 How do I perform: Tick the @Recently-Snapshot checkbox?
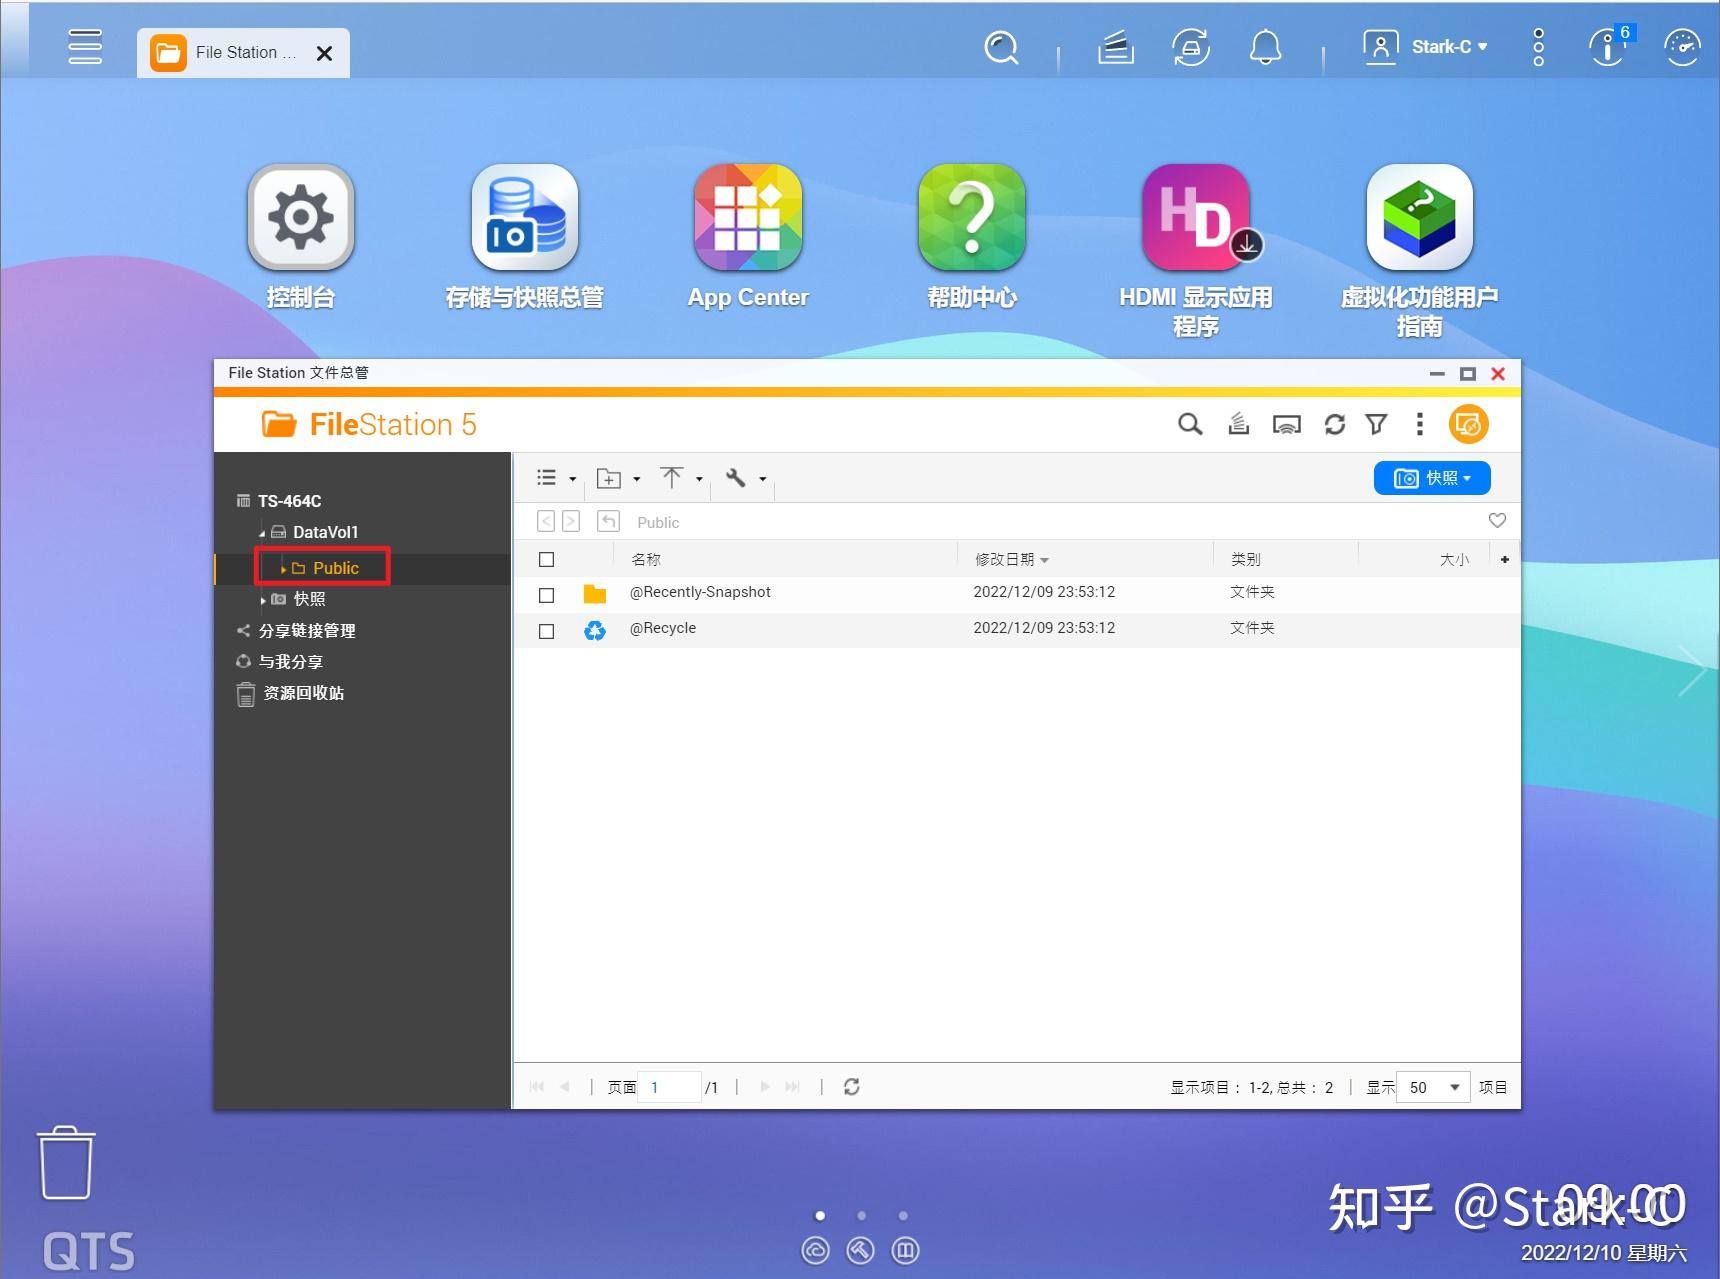[x=546, y=595]
